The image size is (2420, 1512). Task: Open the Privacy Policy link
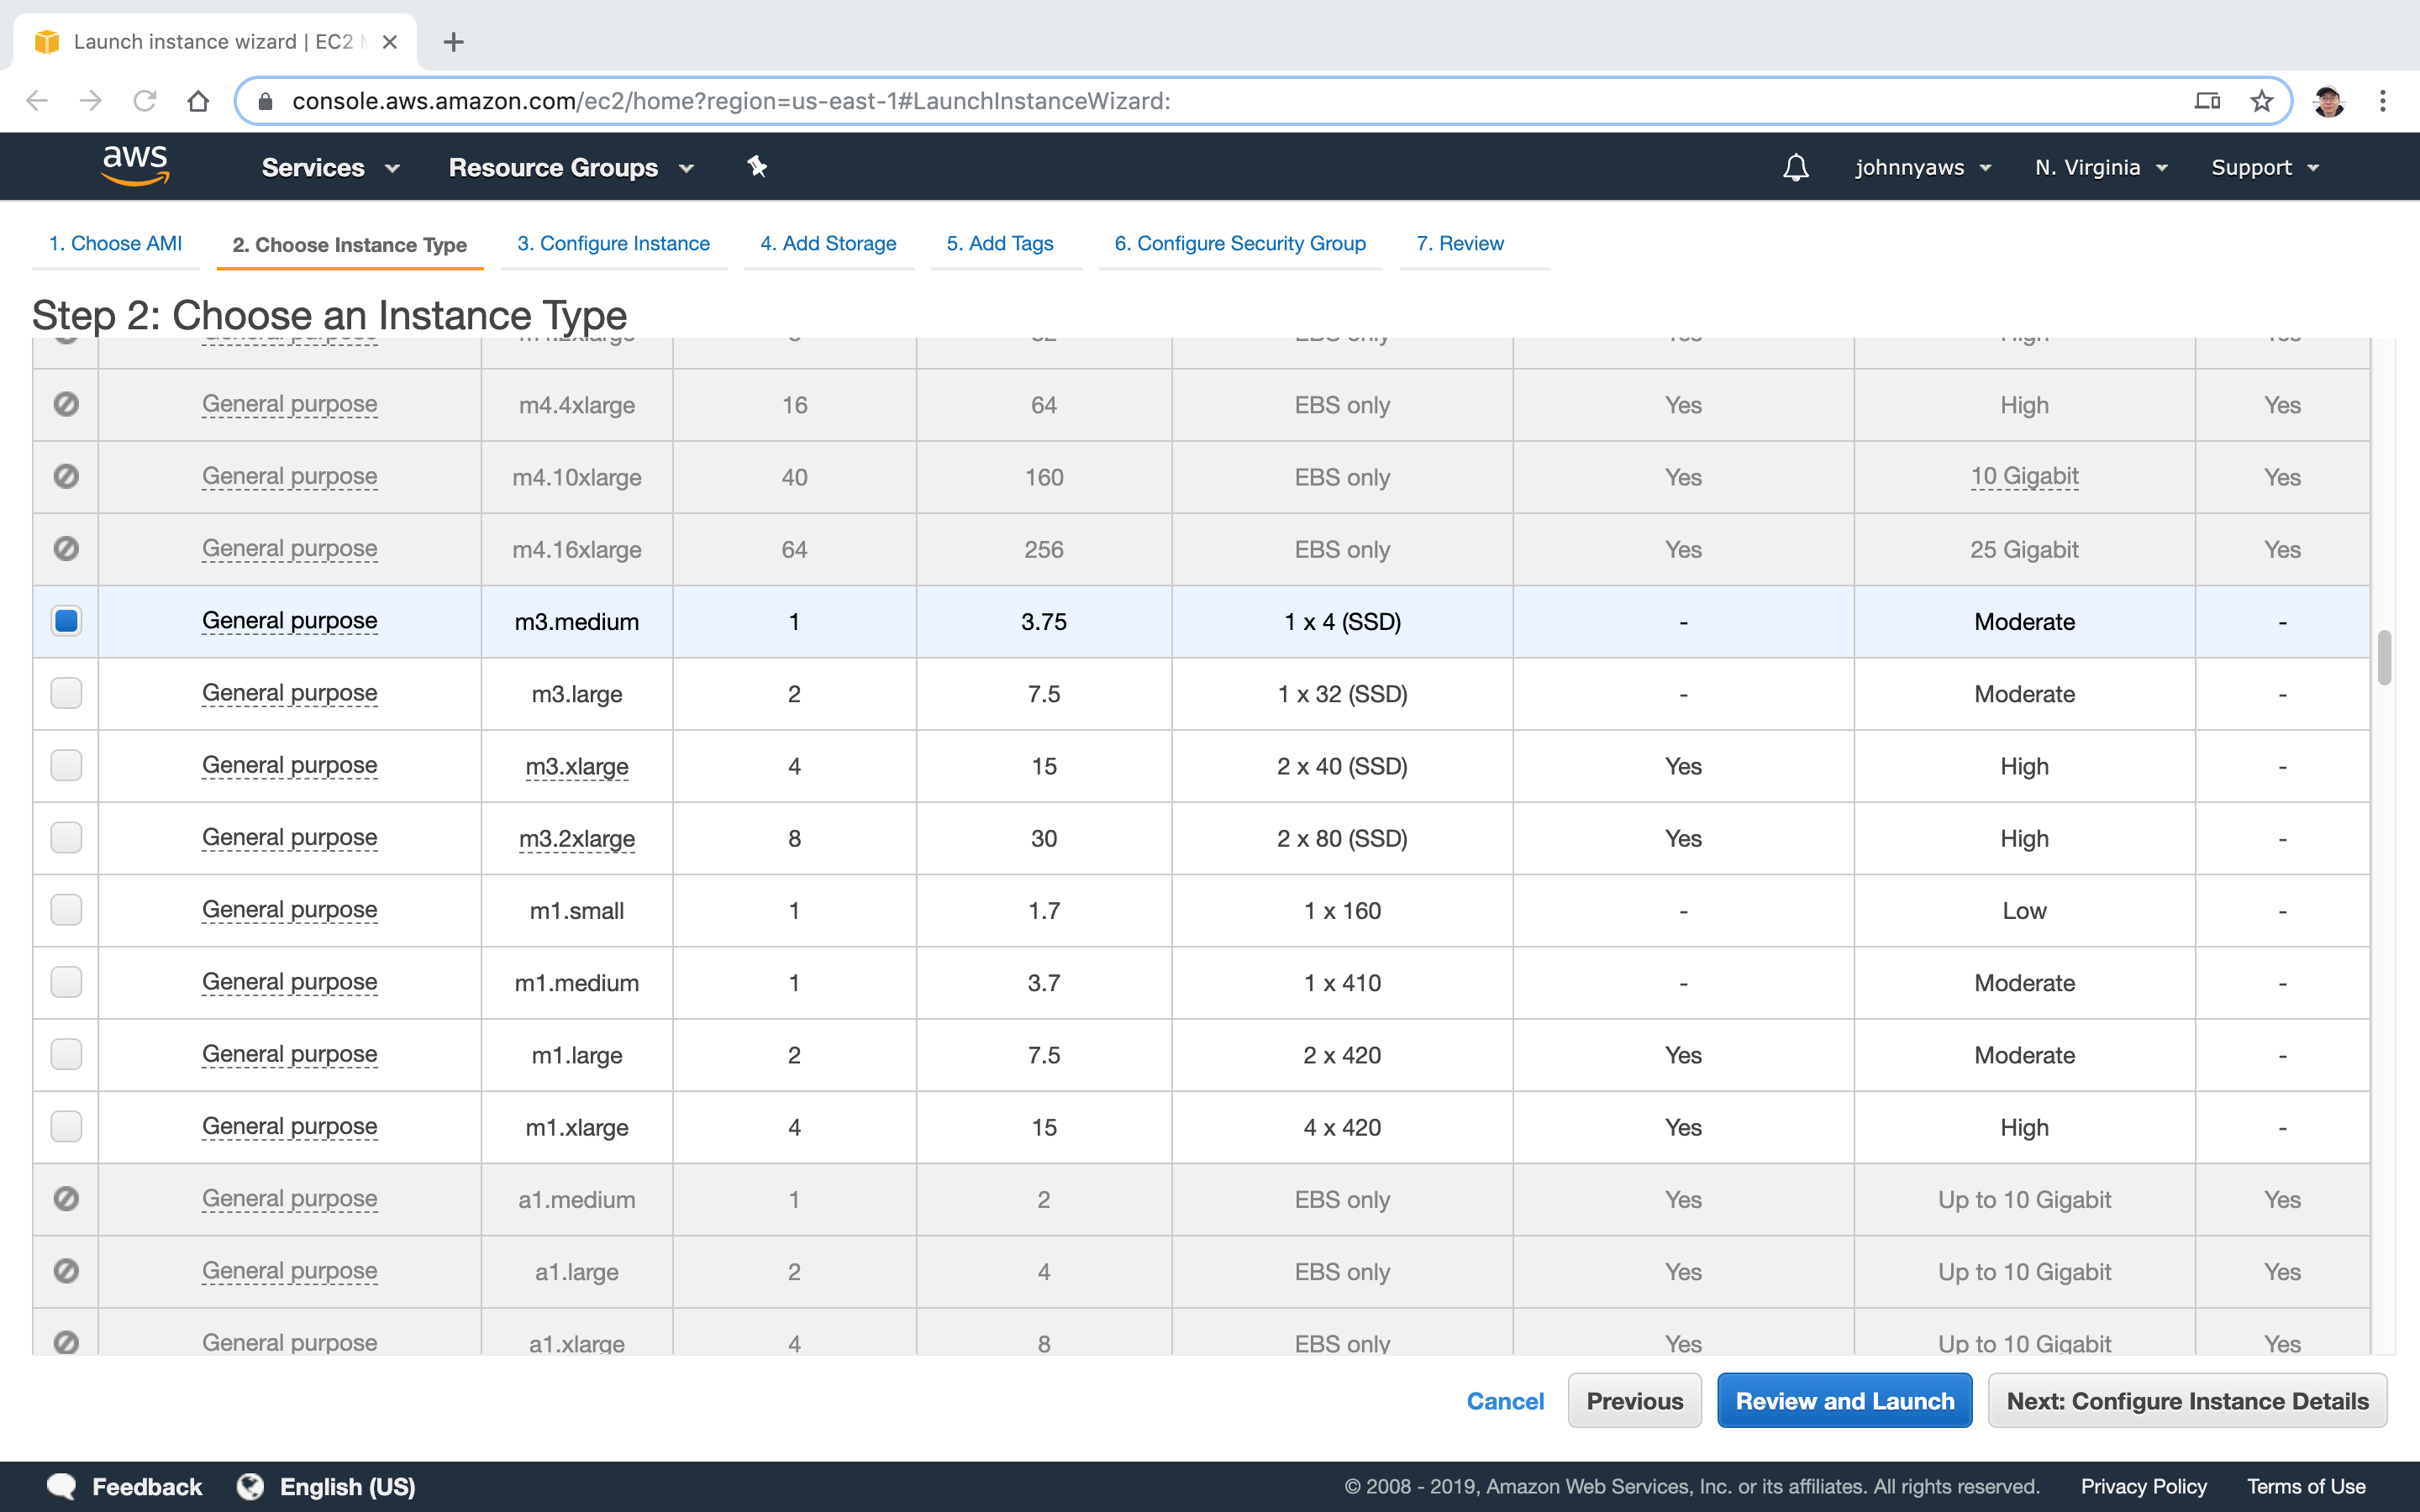click(x=2144, y=1487)
